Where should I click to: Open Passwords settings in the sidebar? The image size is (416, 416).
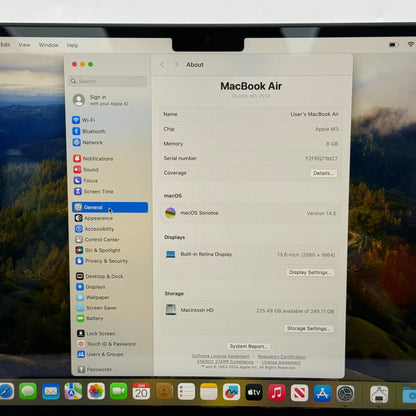pyautogui.click(x=95, y=369)
